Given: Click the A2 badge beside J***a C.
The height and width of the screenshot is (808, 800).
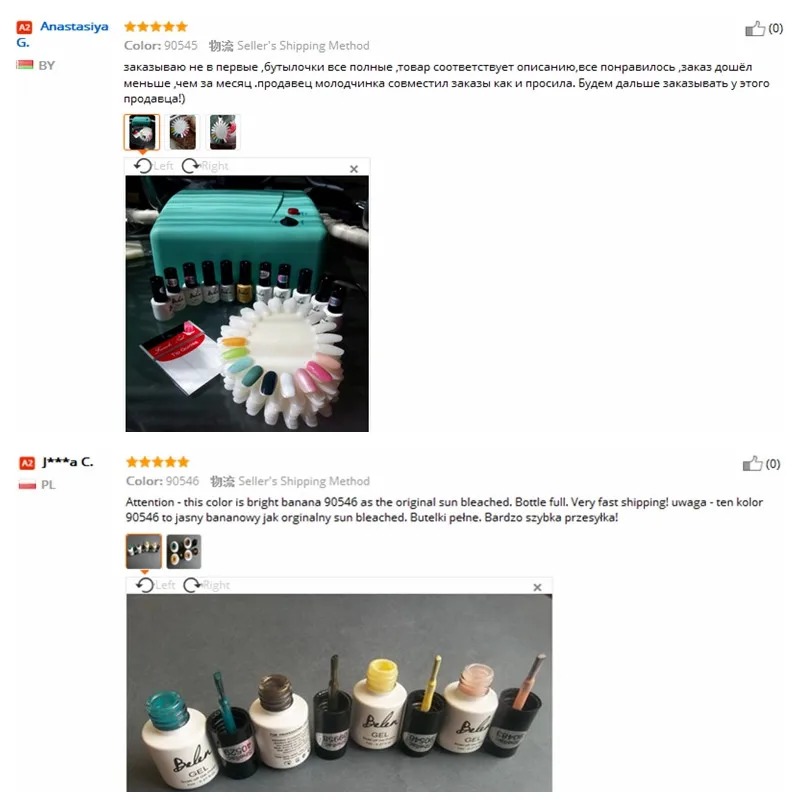Looking at the screenshot, I should tap(27, 463).
